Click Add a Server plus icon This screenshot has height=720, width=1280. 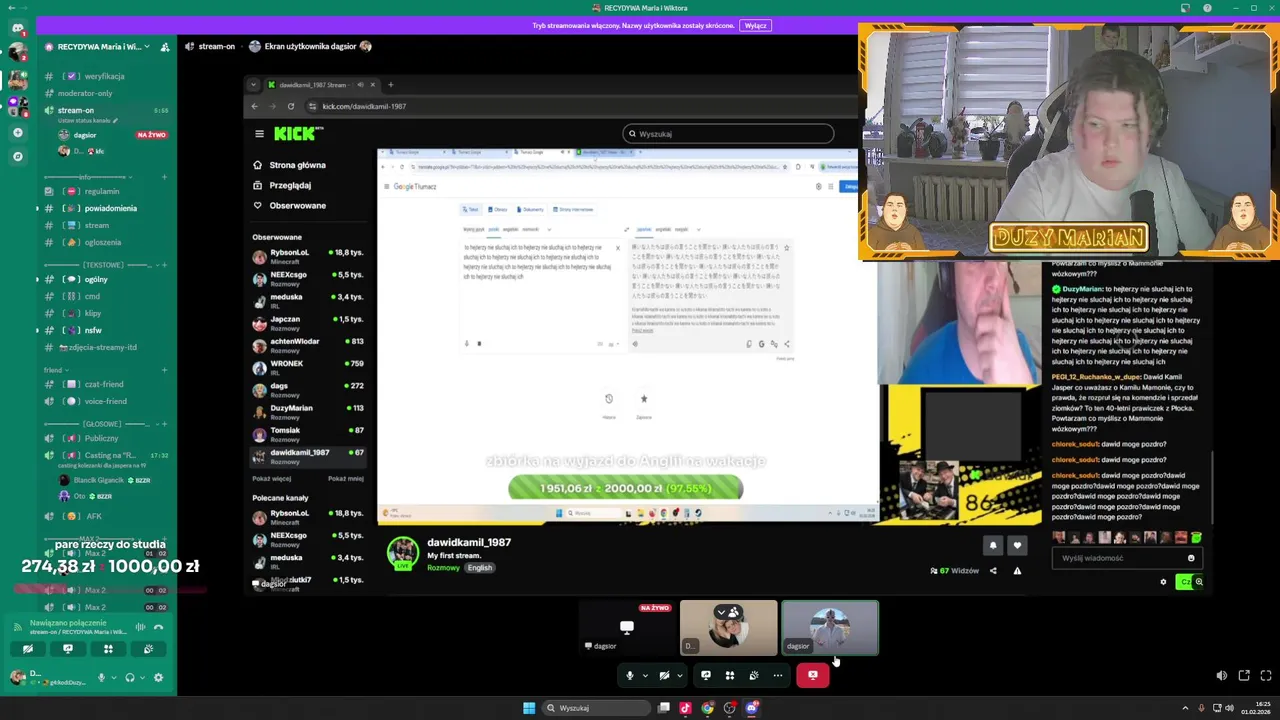pos(17,132)
